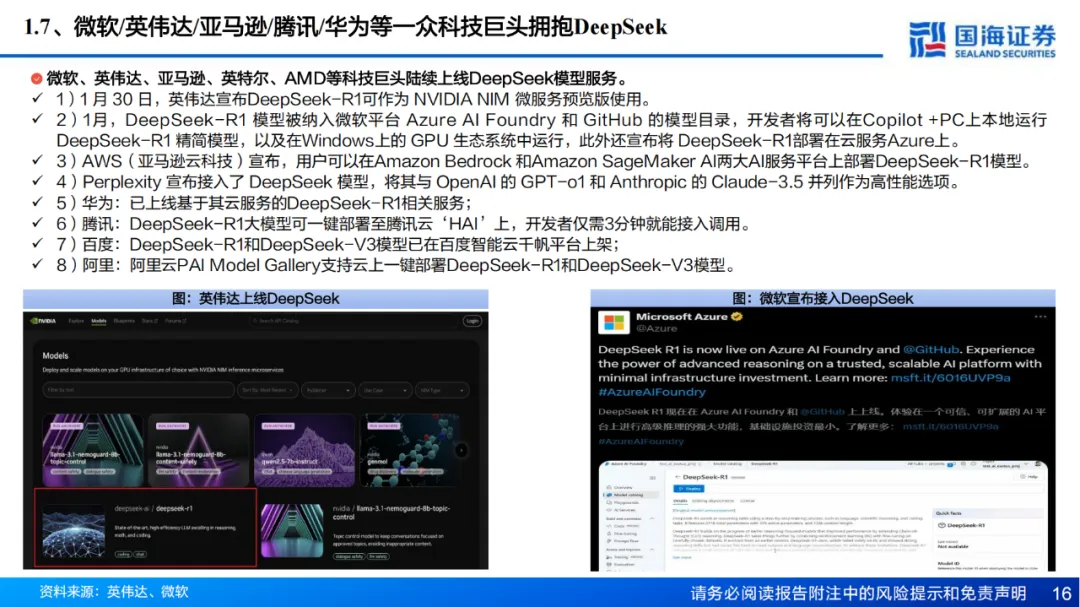This screenshot has height=607, width=1080.
Task: Open the @GitHub mention in the translated tweet
Action: click(822, 412)
